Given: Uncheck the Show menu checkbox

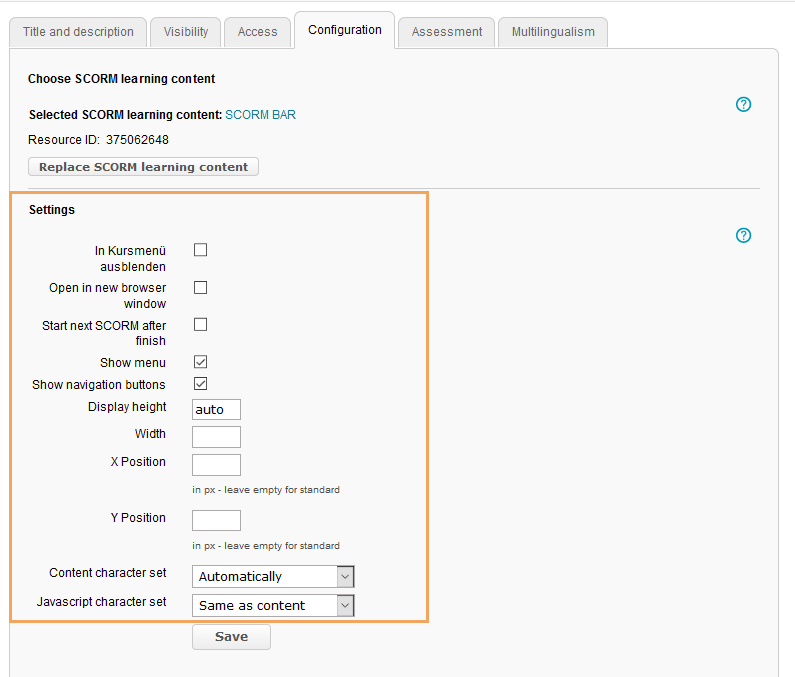Looking at the screenshot, I should click(200, 362).
